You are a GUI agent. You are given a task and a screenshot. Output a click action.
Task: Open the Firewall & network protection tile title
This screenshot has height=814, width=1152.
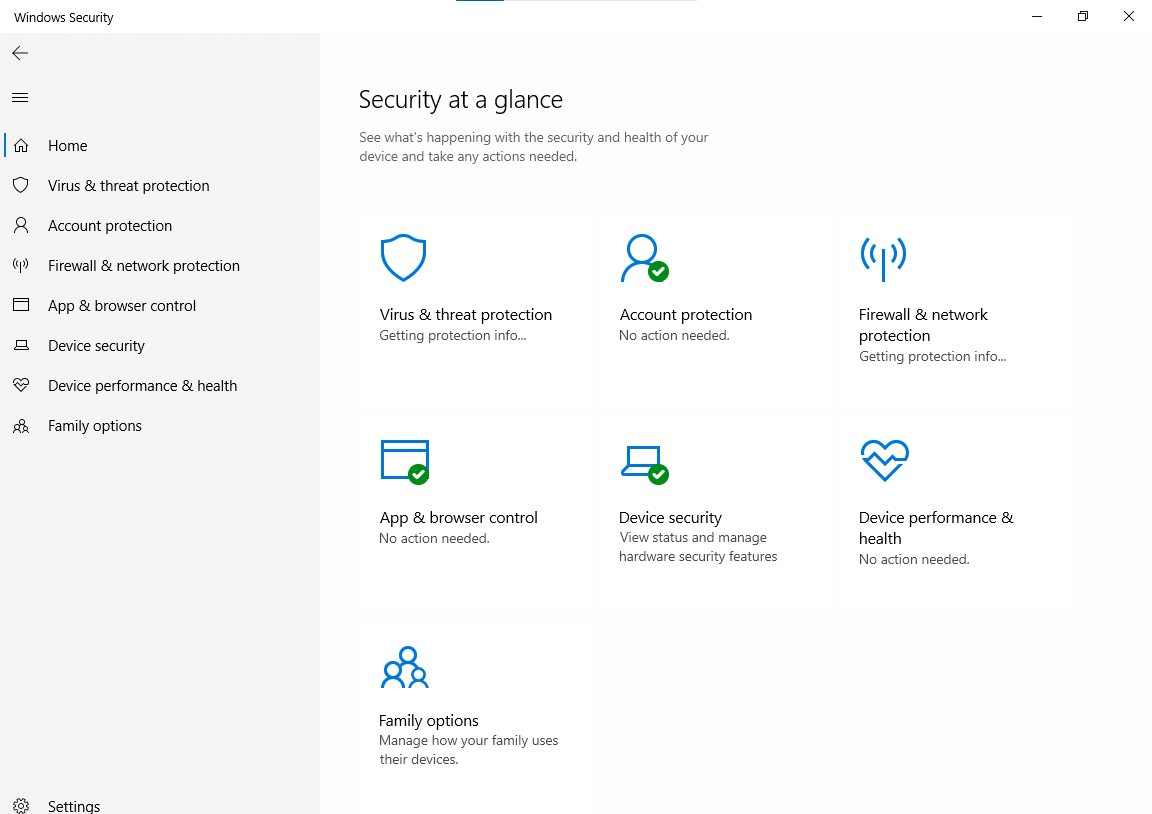[924, 325]
